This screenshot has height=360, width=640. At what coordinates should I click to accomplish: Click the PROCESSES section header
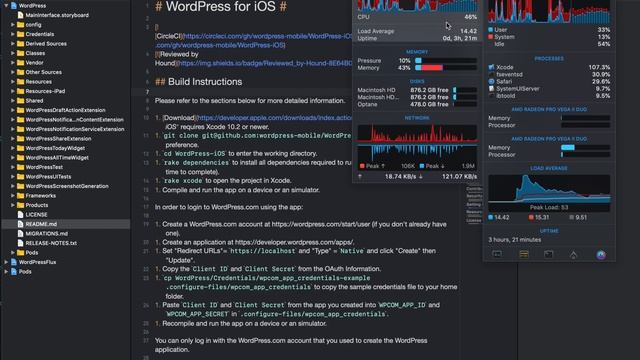click(549, 59)
